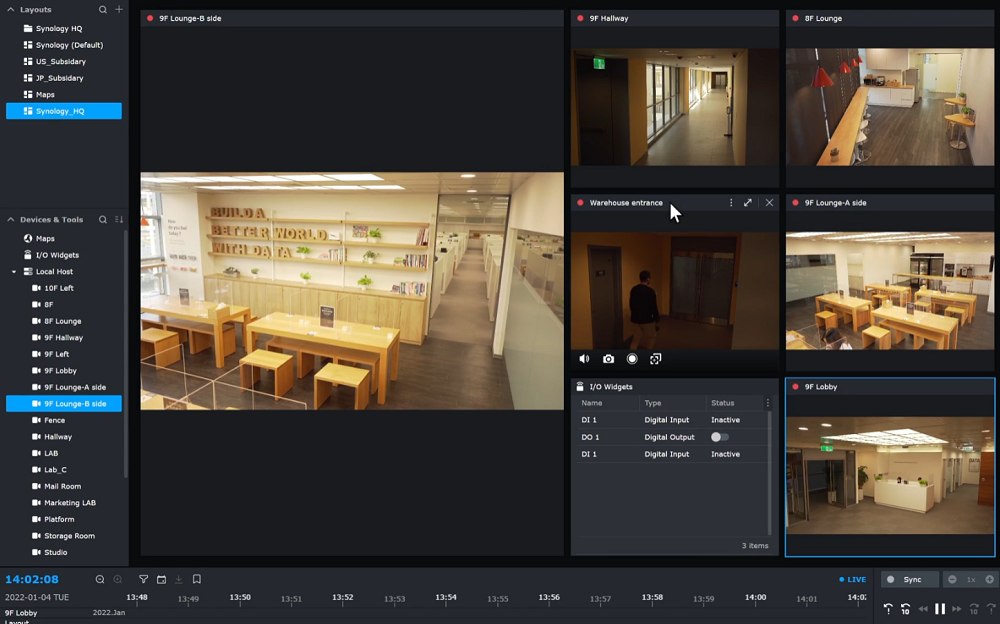Select 8F Lounge camera in tree
This screenshot has width=1000, height=624.
point(64,322)
